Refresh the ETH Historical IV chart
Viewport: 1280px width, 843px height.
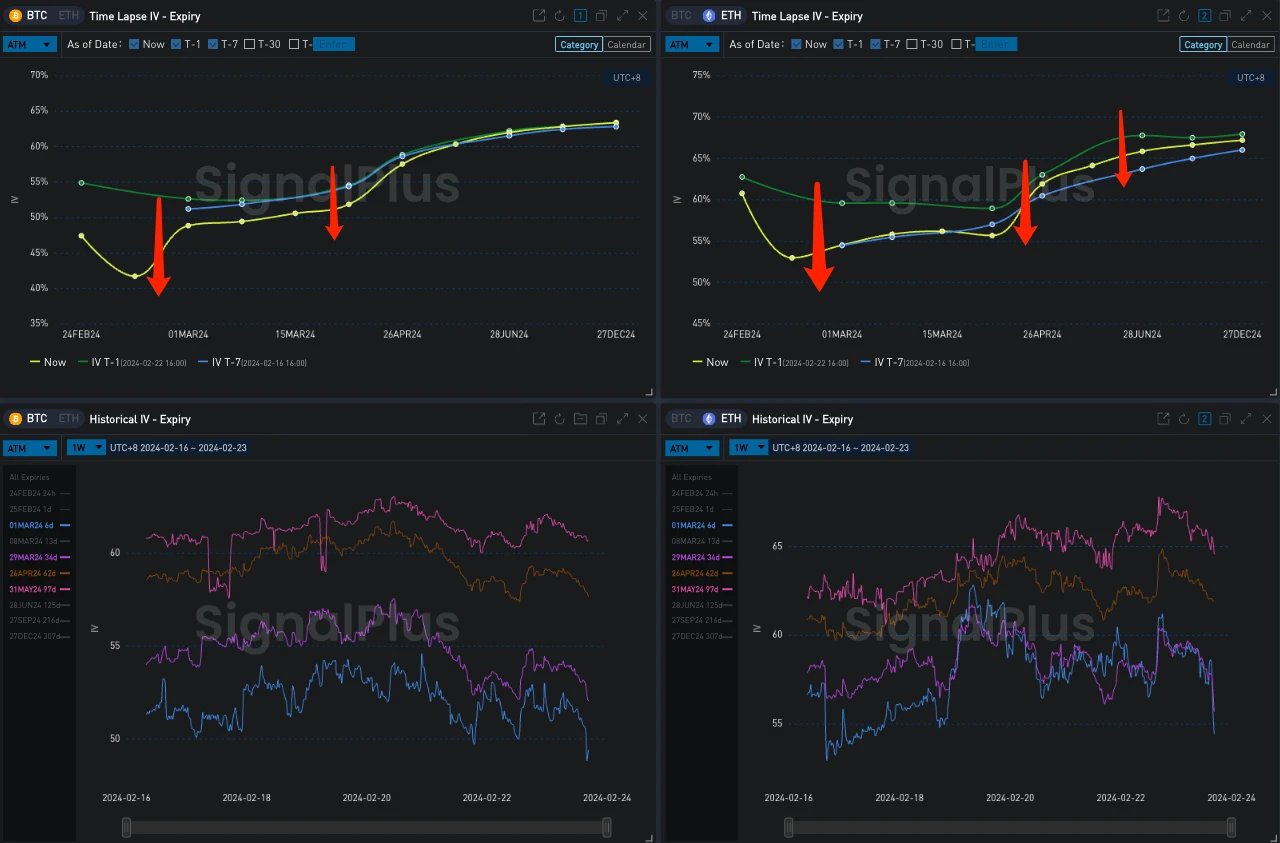(1183, 419)
